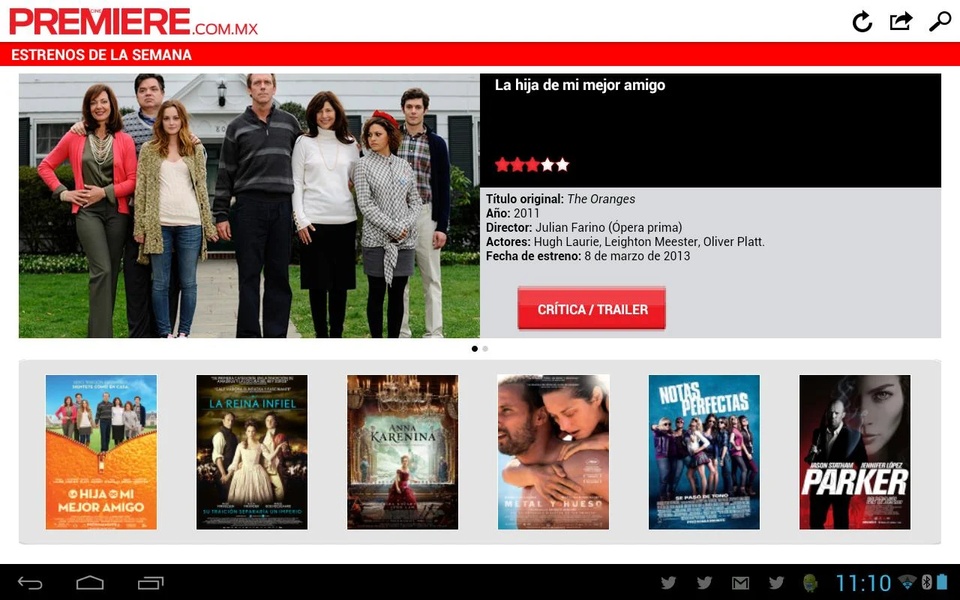Tap the Android debug notification icon
This screenshot has width=960, height=600.
[810, 583]
